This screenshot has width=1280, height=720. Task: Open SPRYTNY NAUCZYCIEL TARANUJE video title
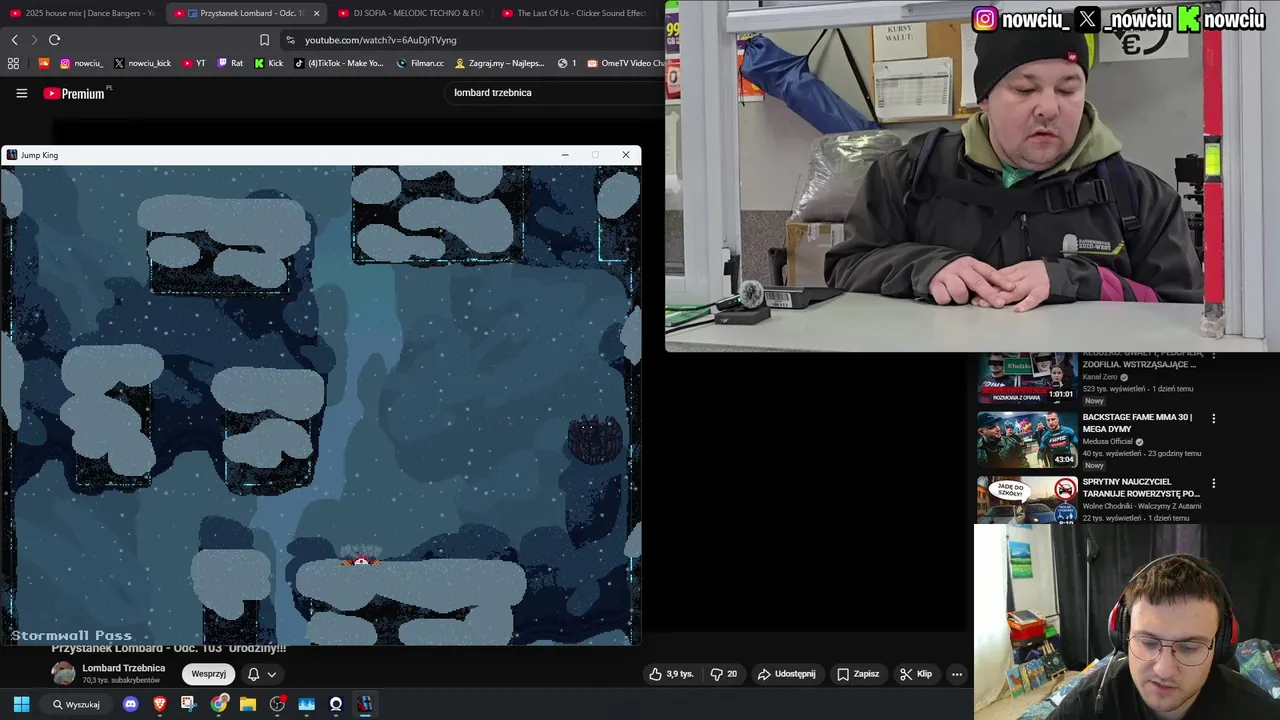pyautogui.click(x=1141, y=487)
